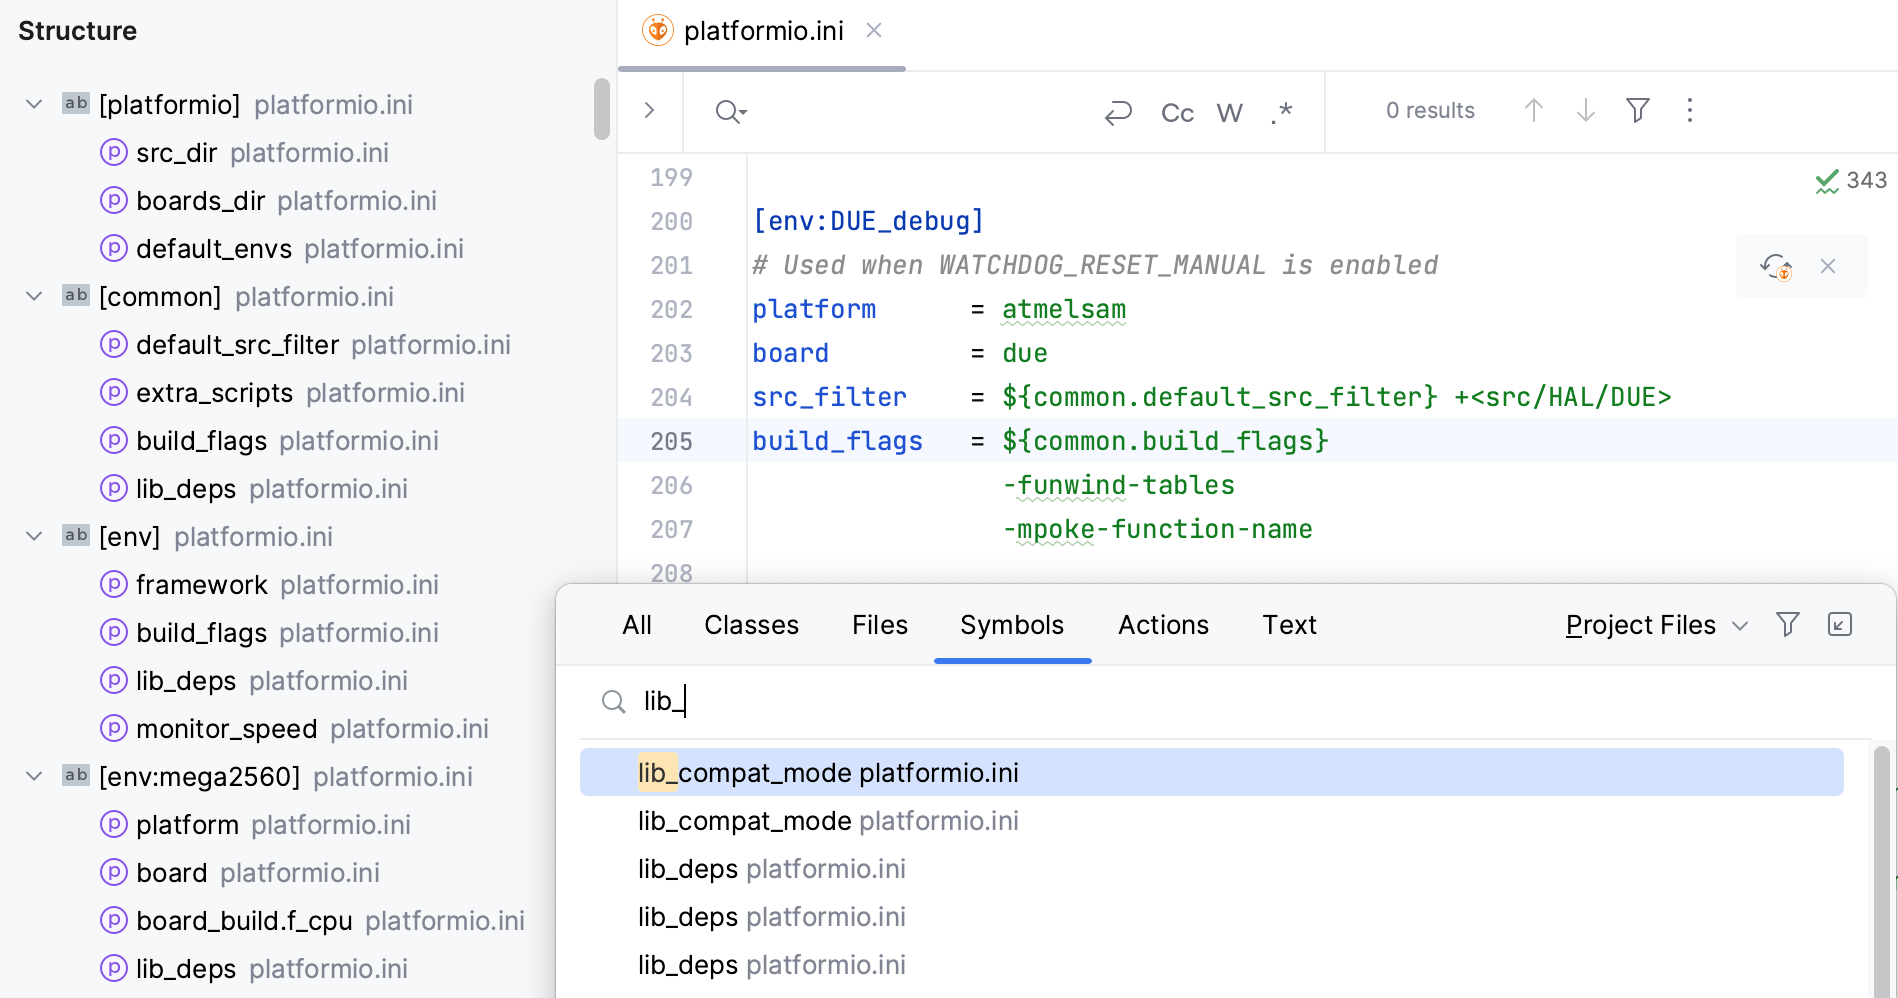Screen dimensions: 1898x998
Task: Collapse the [common] section in Structure panel
Action: coord(33,295)
